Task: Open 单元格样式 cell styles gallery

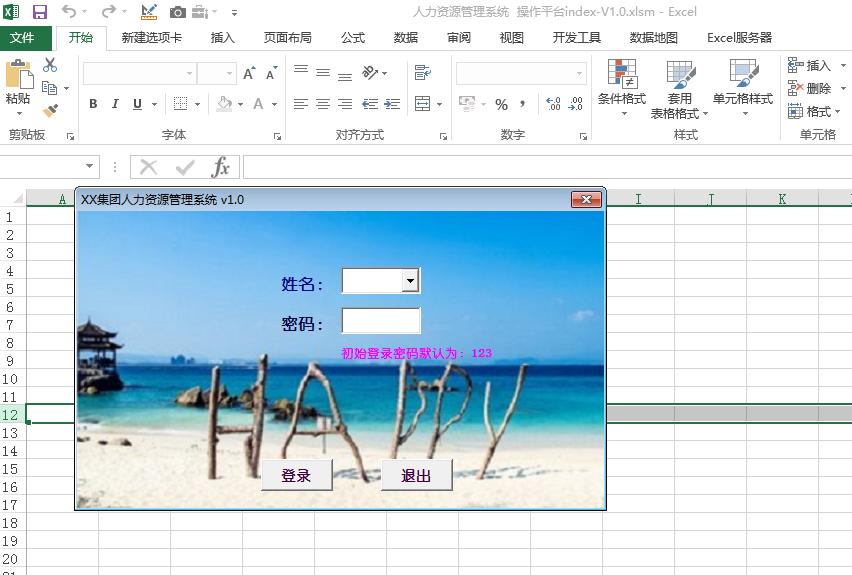Action: pos(743,87)
